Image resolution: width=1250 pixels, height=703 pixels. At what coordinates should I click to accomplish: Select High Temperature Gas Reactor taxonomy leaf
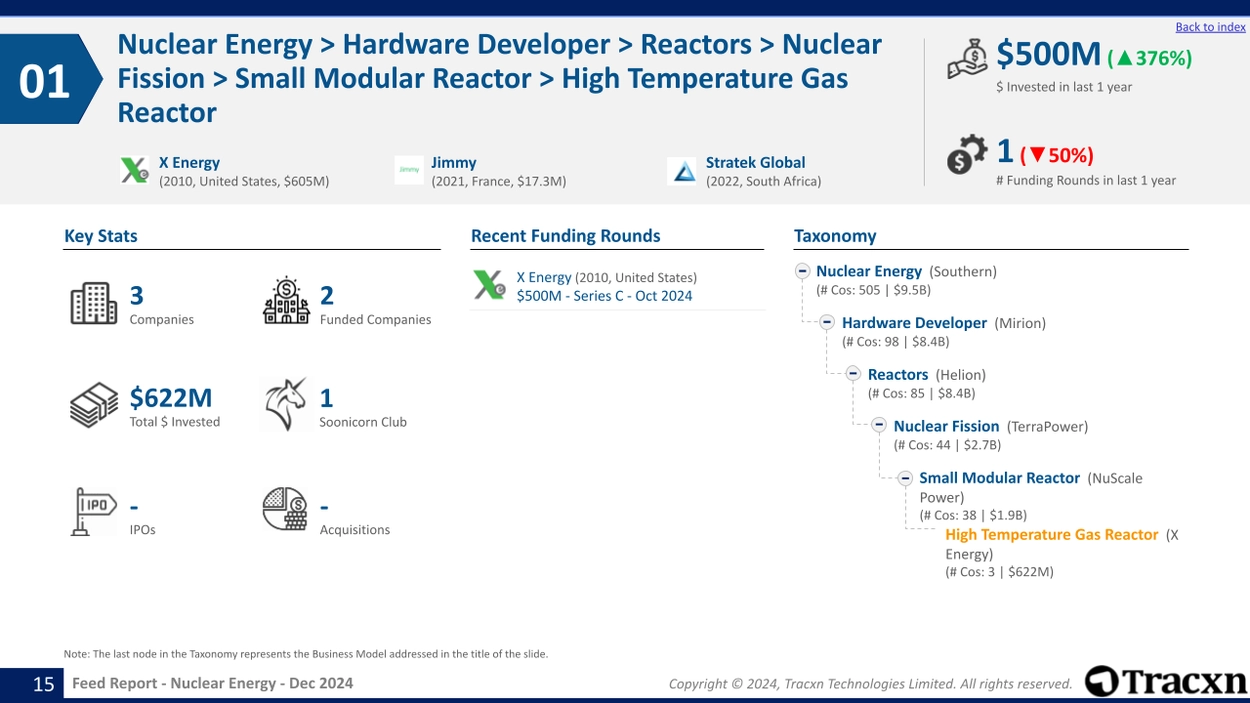pos(1052,535)
